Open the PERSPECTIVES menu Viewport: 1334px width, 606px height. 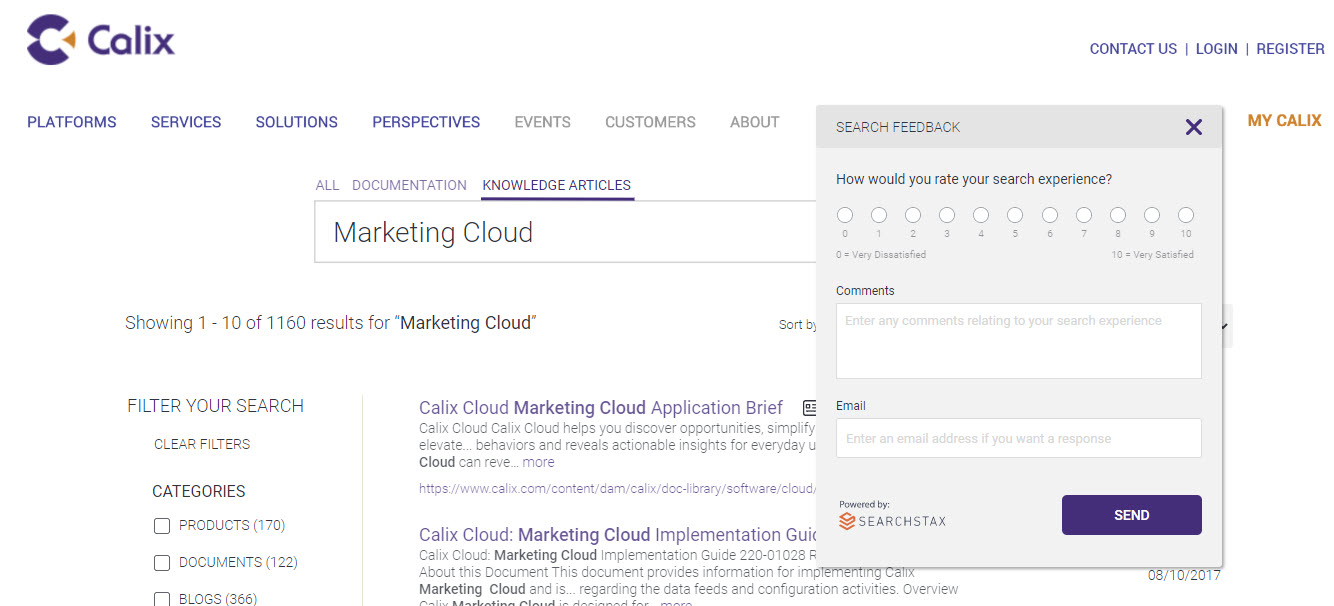[426, 121]
